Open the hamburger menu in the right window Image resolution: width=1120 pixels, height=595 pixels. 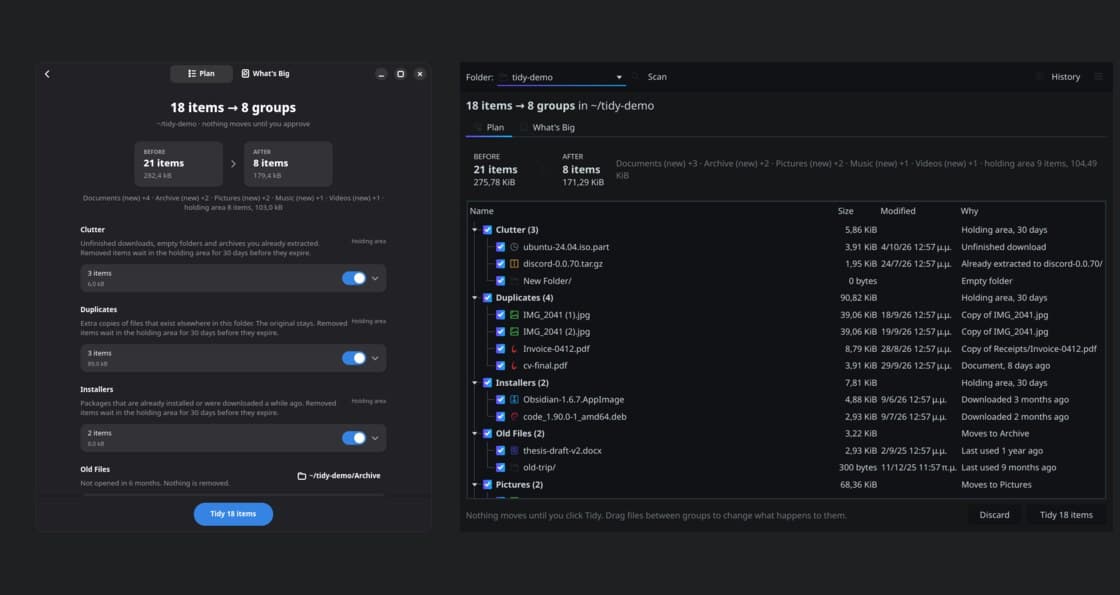1099,76
